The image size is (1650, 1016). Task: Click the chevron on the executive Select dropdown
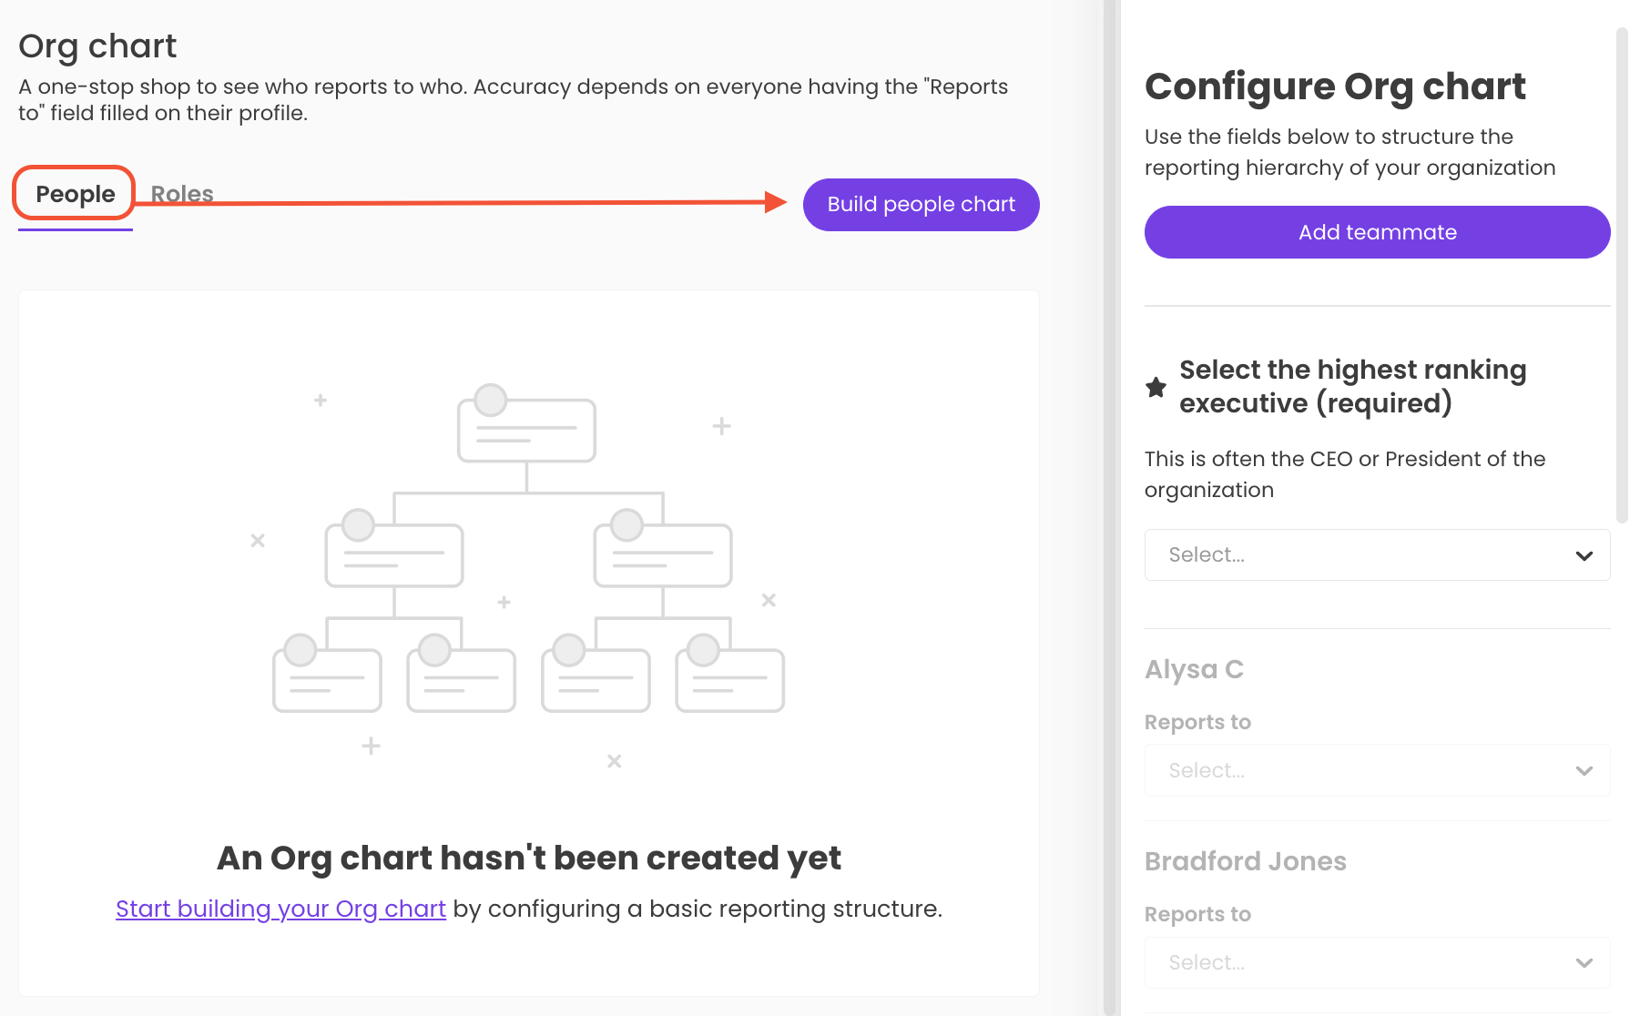(x=1583, y=554)
